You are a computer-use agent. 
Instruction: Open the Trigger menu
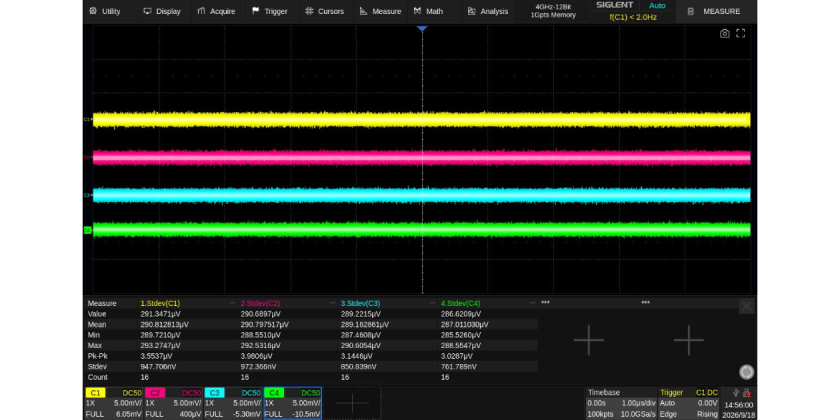pyautogui.click(x=269, y=11)
